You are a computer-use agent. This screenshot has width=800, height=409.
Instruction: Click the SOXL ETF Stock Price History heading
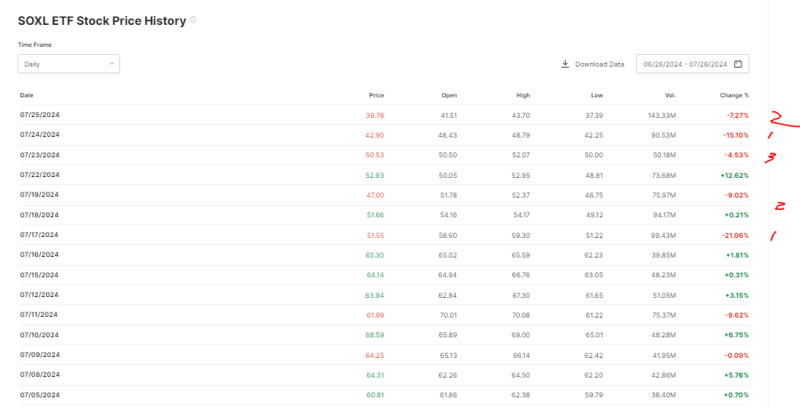[x=102, y=21]
